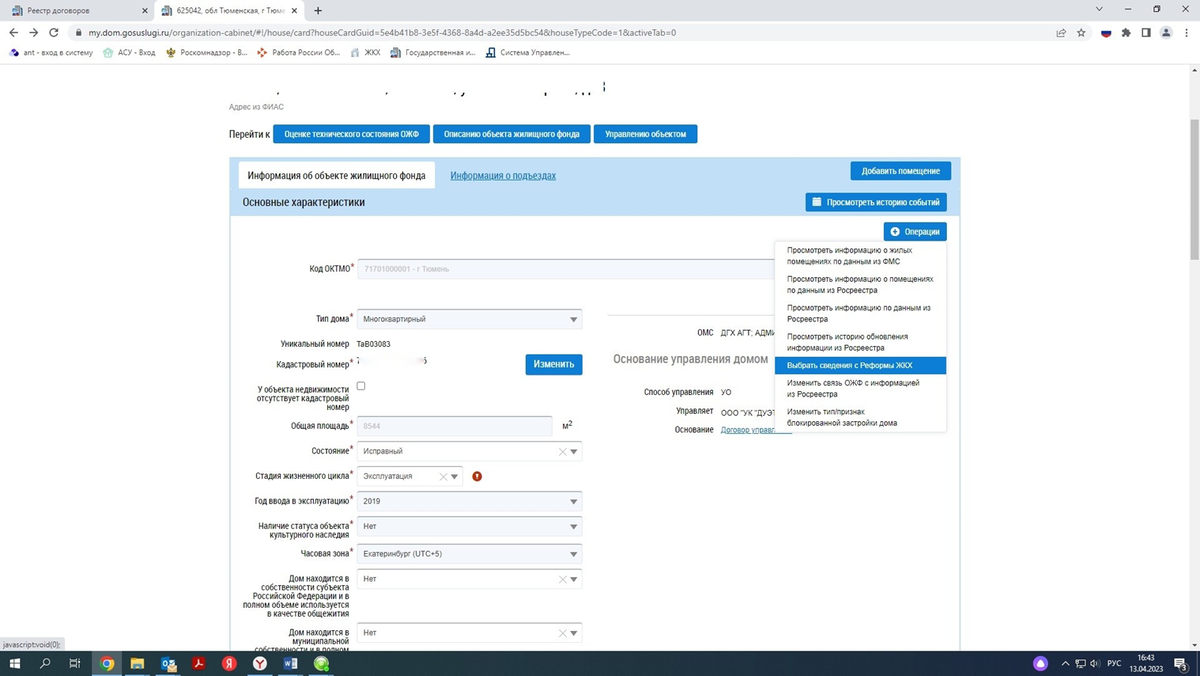Open Adobe Acrobat from the taskbar
The width and height of the screenshot is (1200, 676).
(x=199, y=663)
